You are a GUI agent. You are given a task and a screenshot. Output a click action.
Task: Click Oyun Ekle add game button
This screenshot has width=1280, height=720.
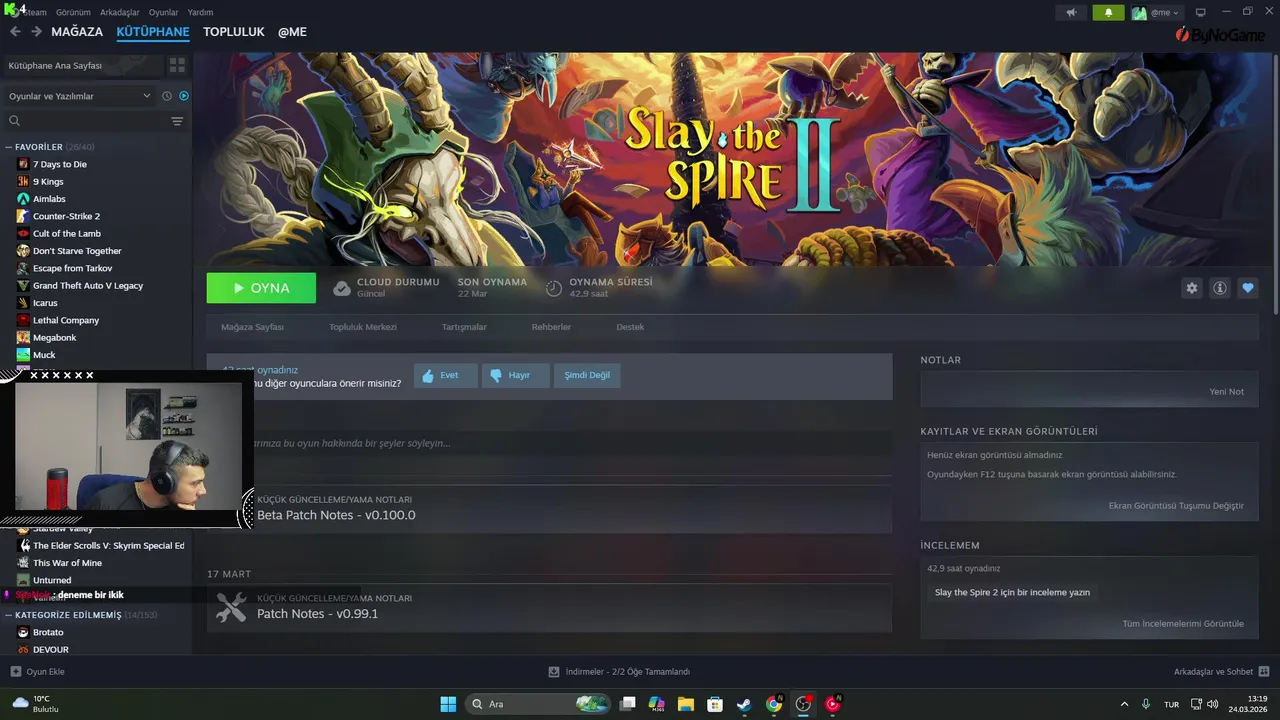pos(37,672)
